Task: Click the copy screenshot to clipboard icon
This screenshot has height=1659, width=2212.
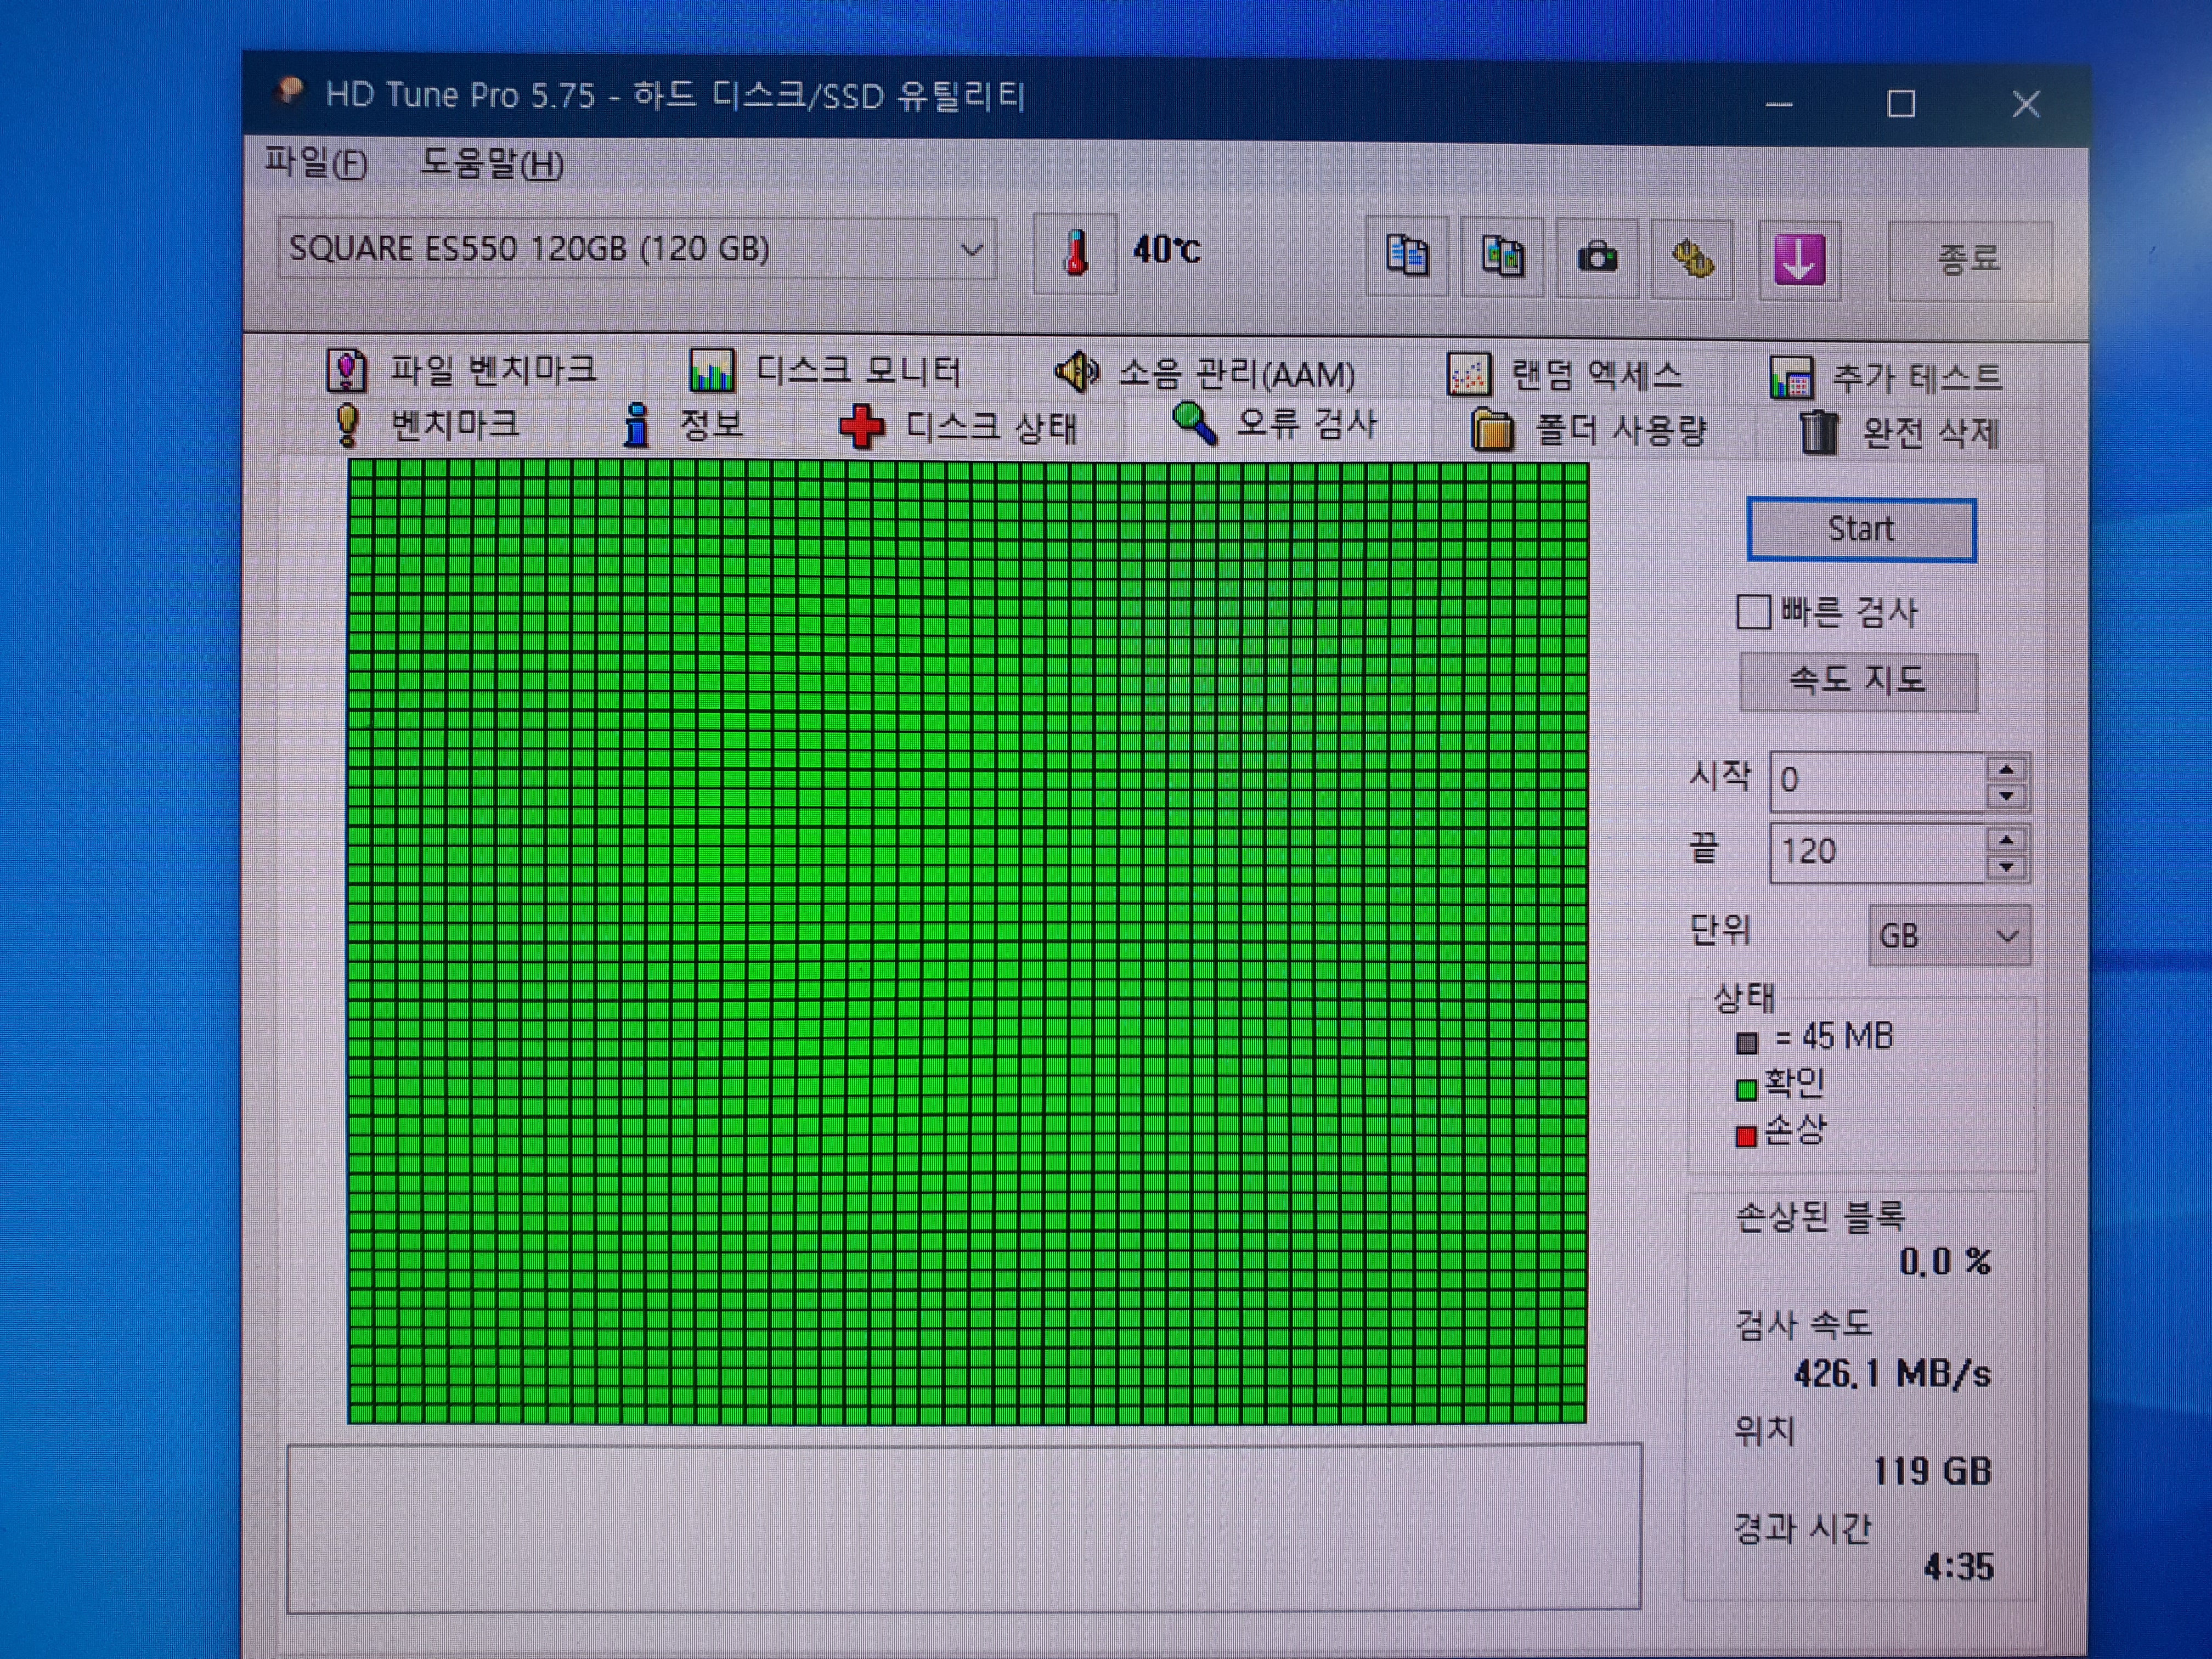Action: coord(1502,257)
